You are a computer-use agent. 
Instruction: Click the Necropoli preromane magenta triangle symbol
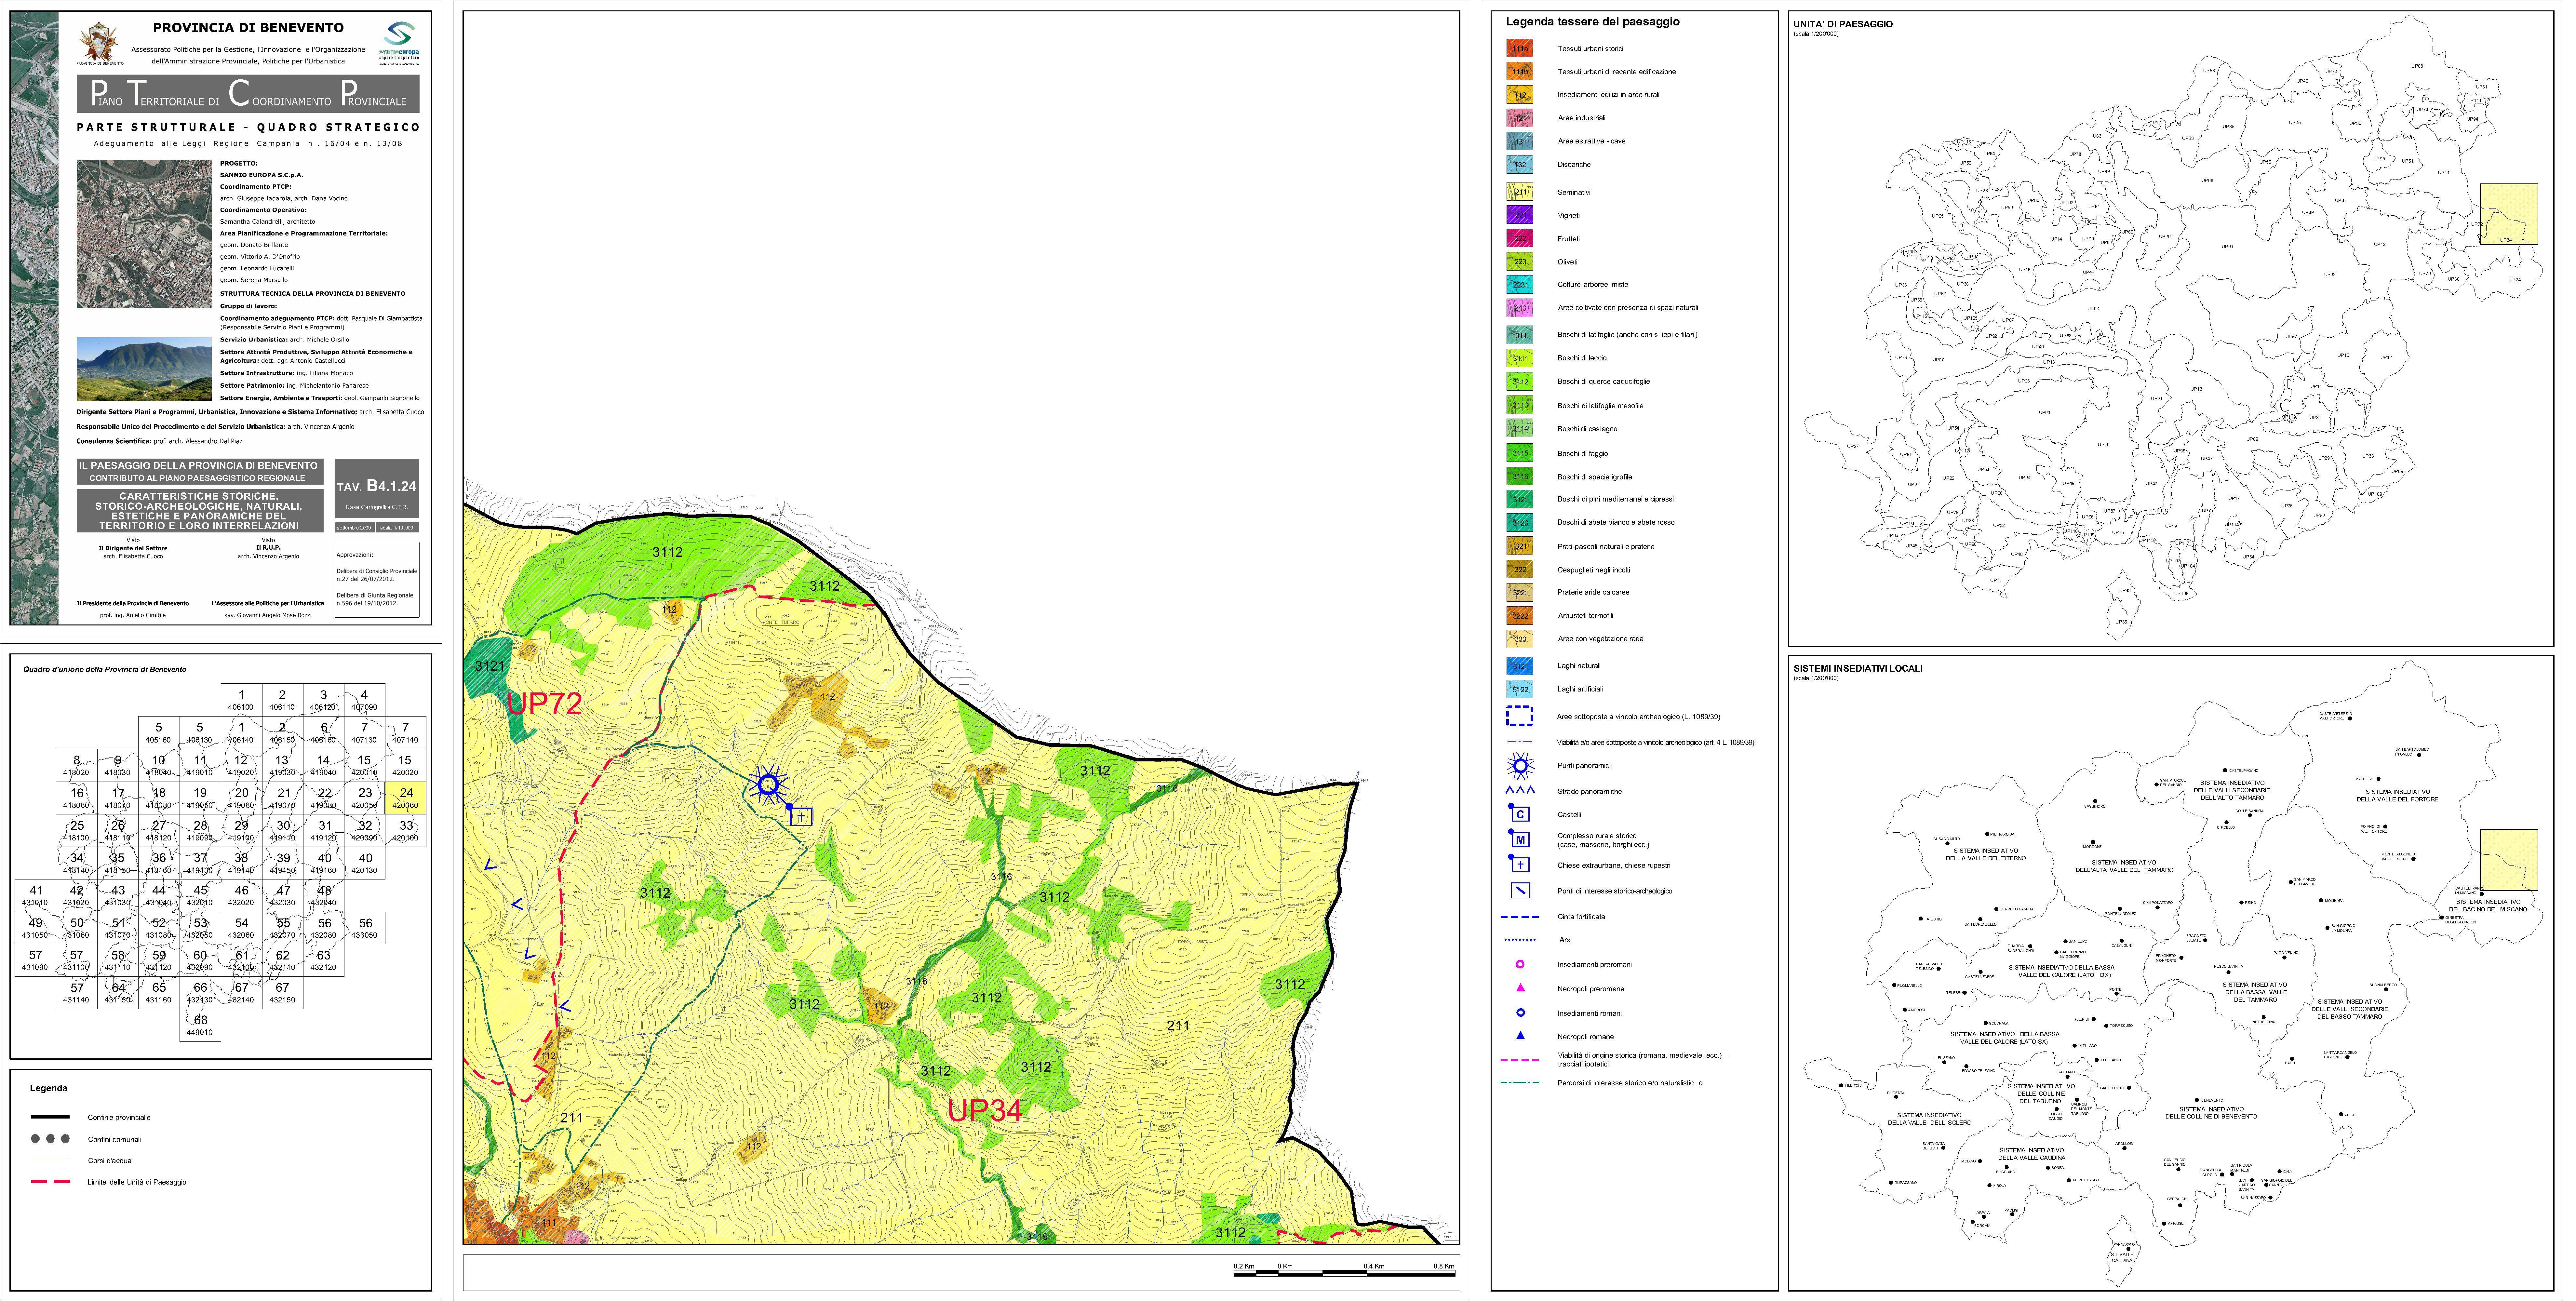point(1520,988)
